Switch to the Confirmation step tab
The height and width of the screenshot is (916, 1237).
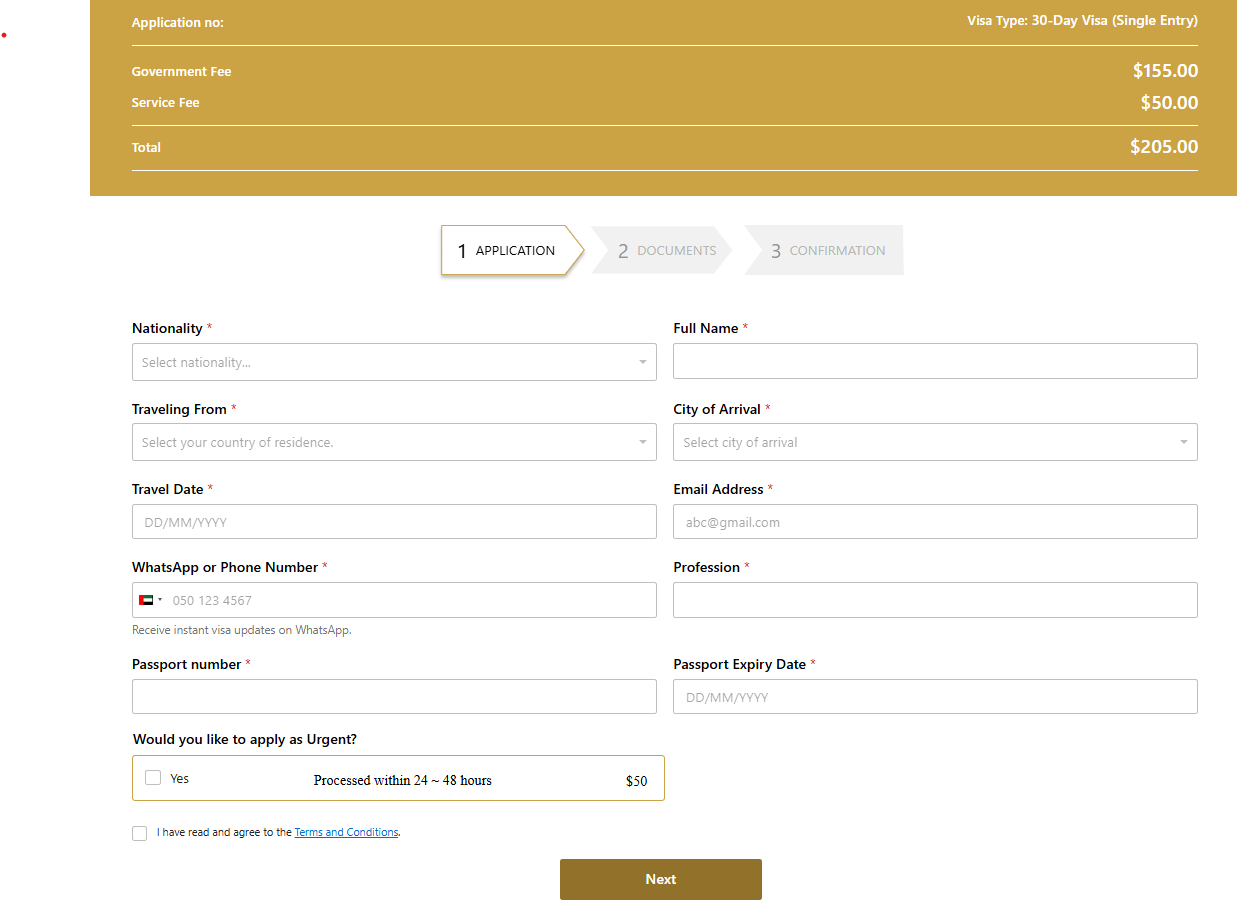point(826,250)
